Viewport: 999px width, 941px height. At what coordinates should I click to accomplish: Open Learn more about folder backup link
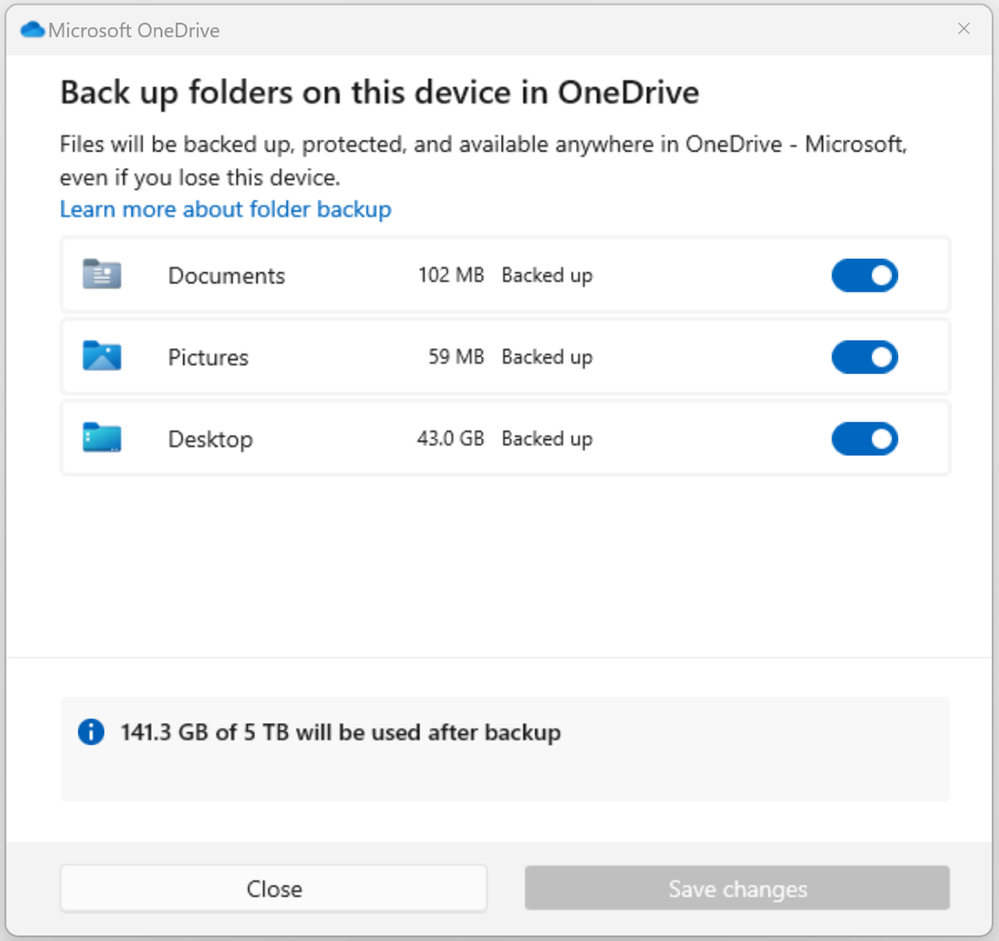(x=225, y=209)
